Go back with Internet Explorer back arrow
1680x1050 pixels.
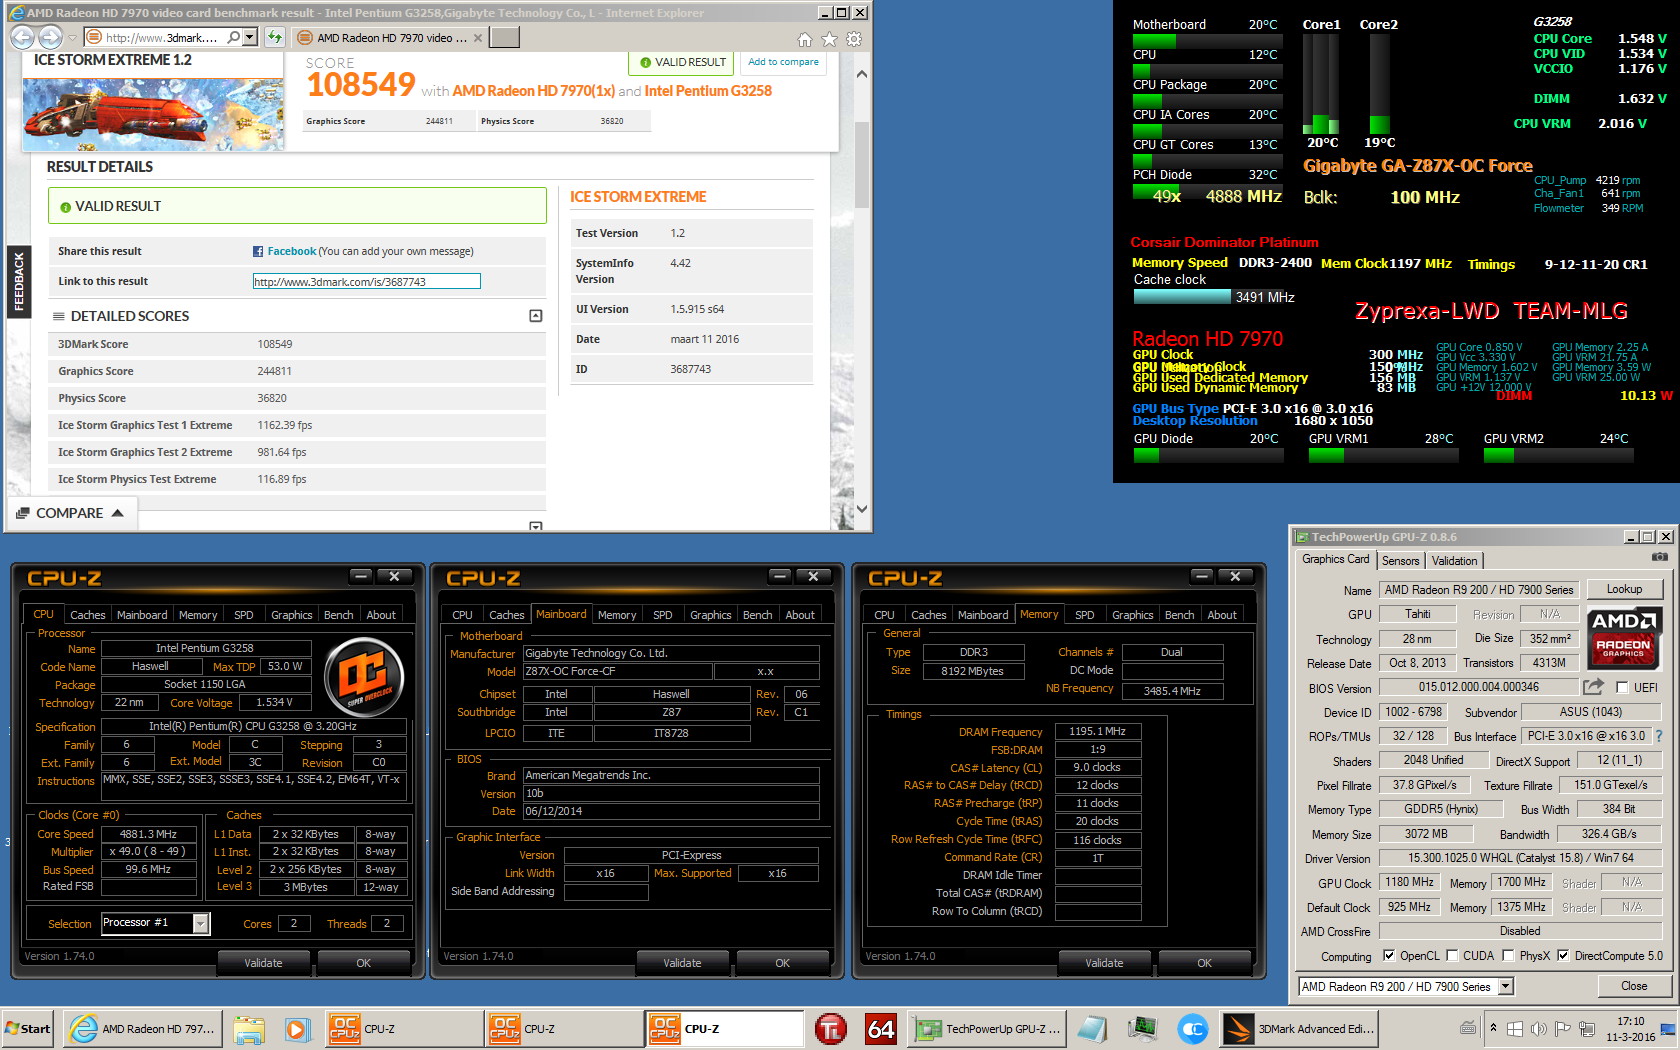pos(23,37)
